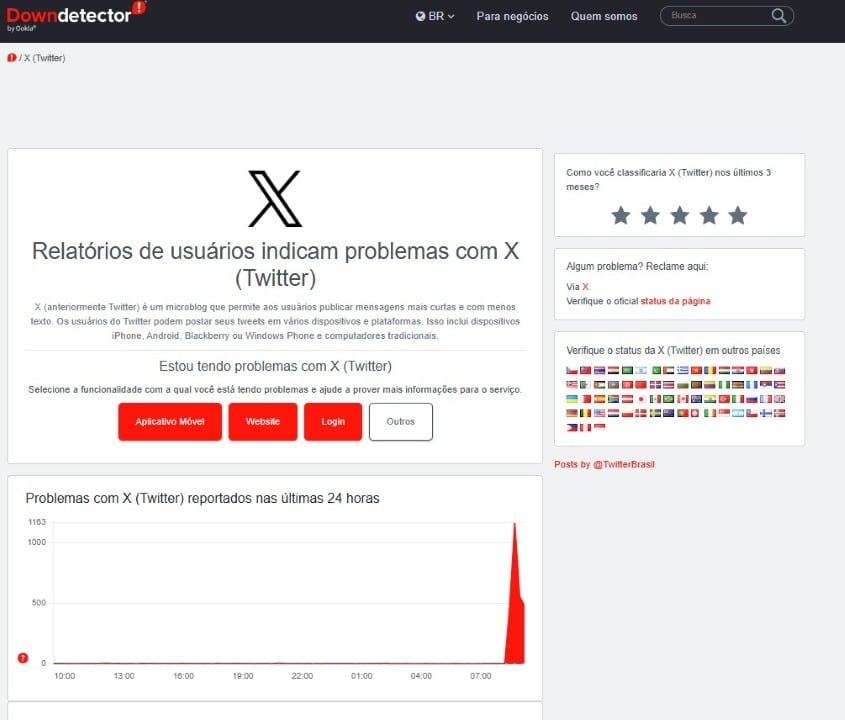
Task: Click the X (Twitter) breadcrumb link
Action: (x=44, y=58)
